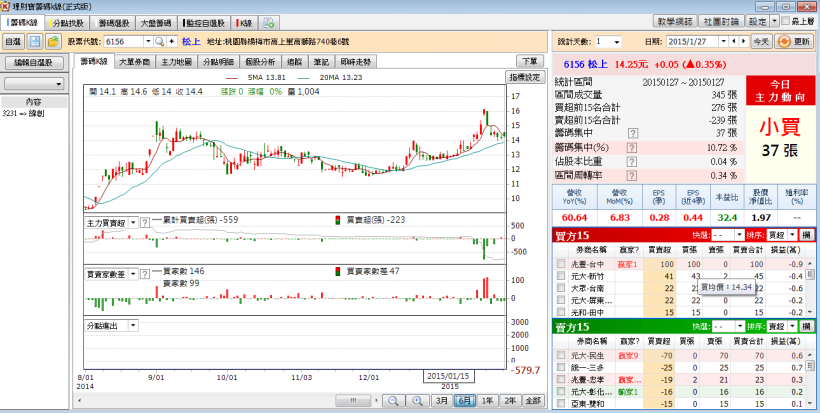Click the save (floppy disk) icon
The height and width of the screenshot is (413, 820).
[x=36, y=41]
